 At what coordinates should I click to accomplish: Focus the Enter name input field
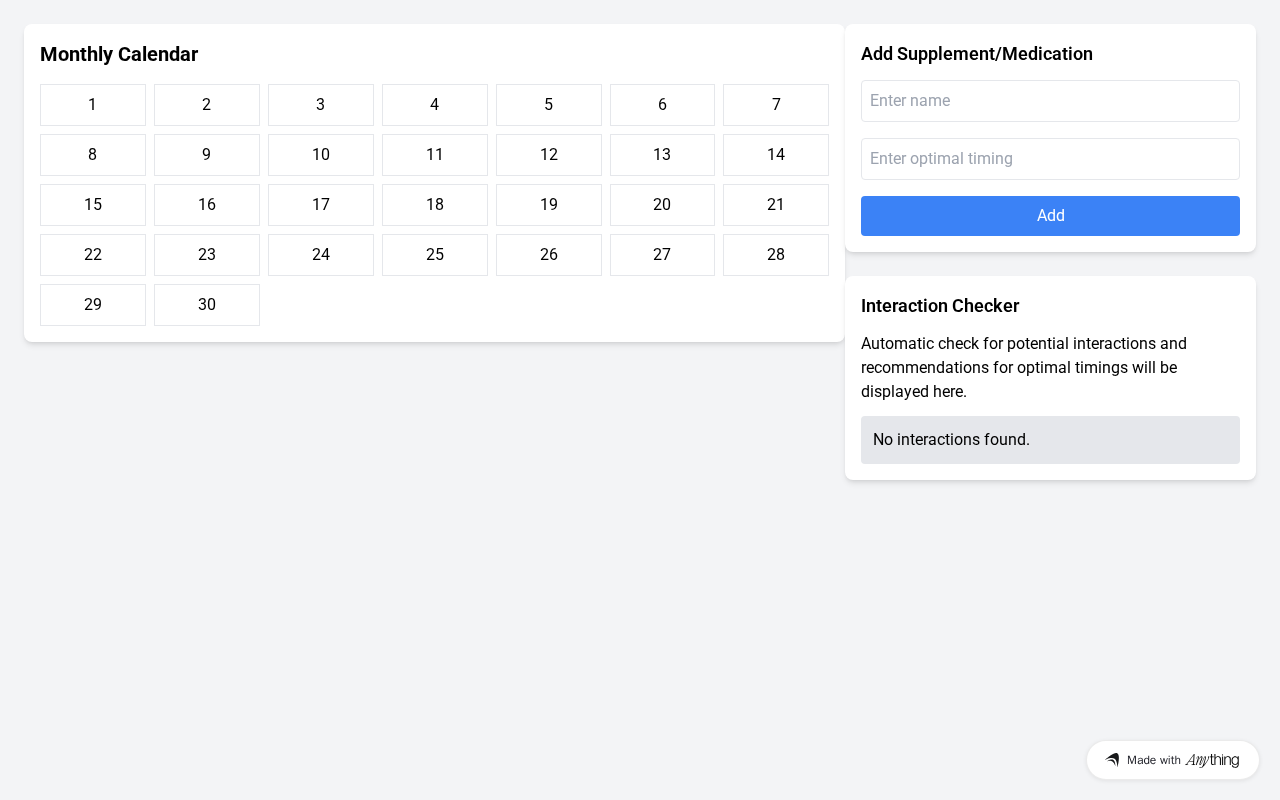1050,101
